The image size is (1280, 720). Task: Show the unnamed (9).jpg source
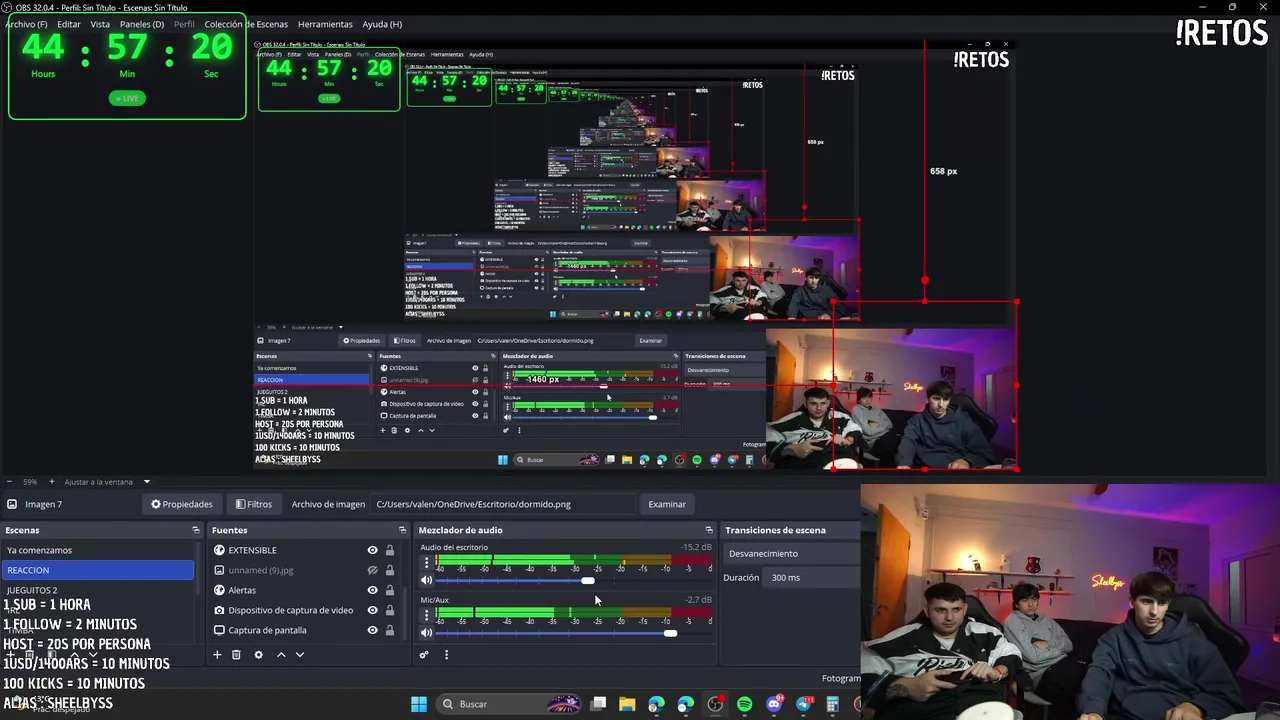(373, 570)
